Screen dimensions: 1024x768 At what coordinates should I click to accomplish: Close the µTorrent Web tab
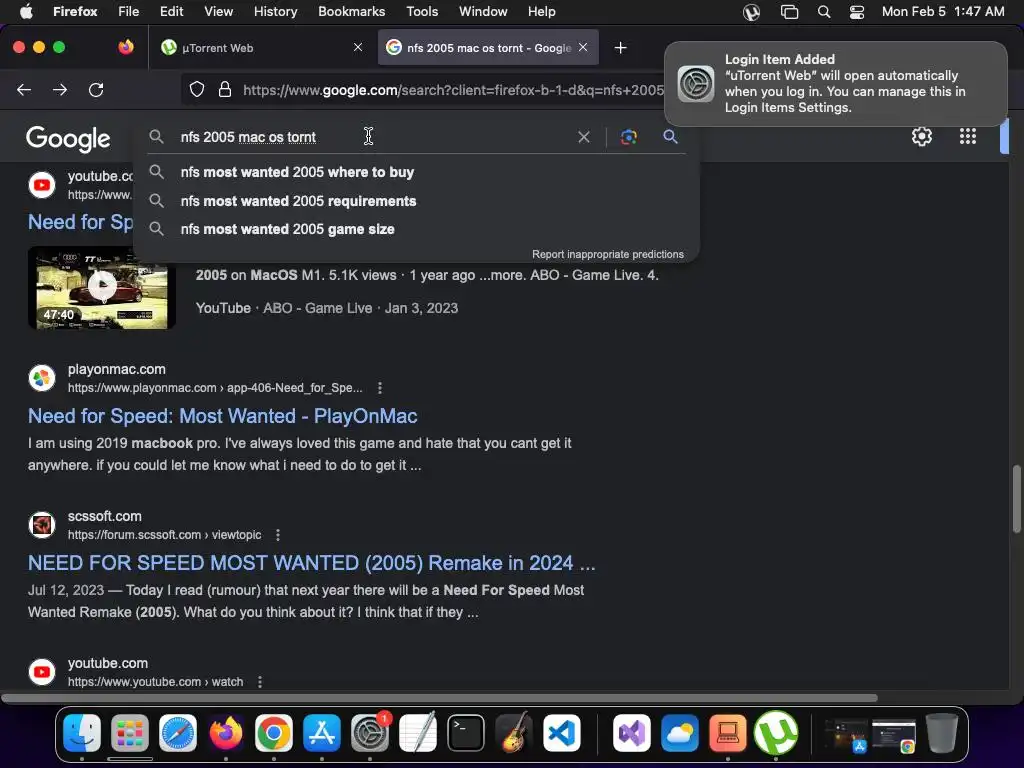(358, 47)
